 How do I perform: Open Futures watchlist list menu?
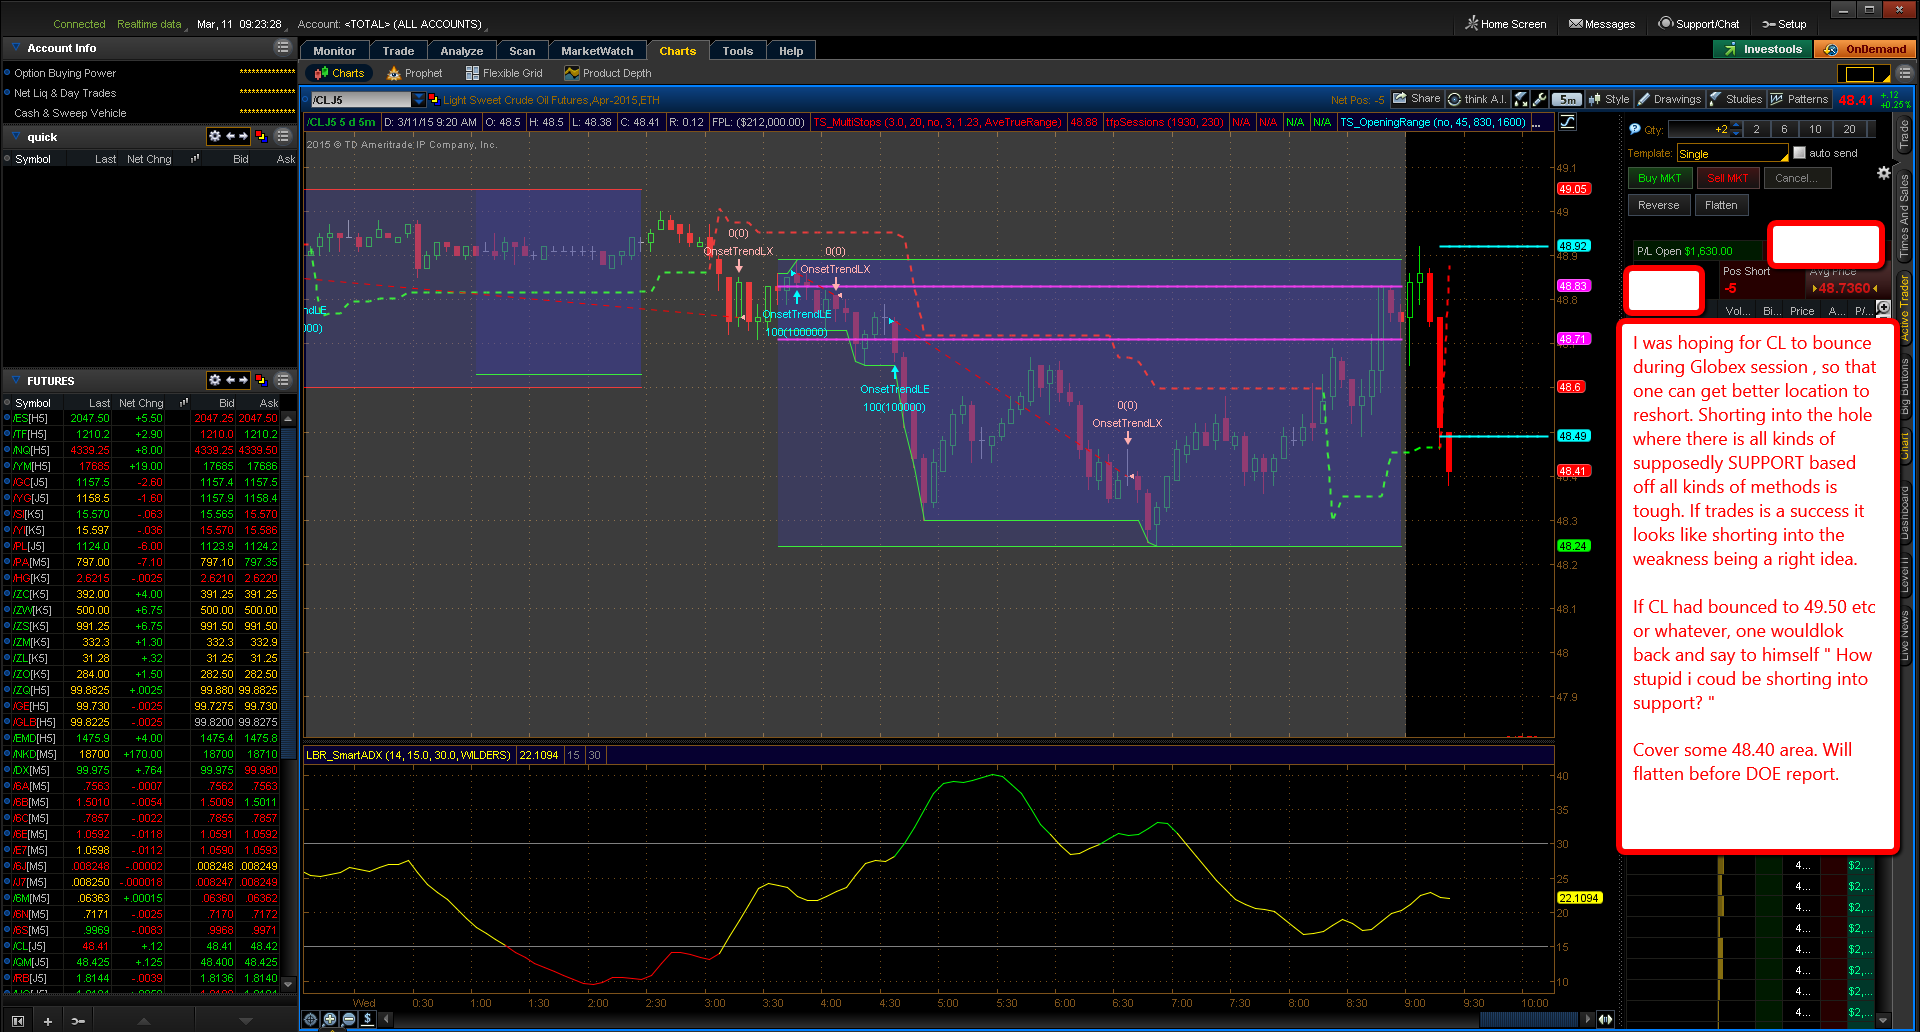283,380
